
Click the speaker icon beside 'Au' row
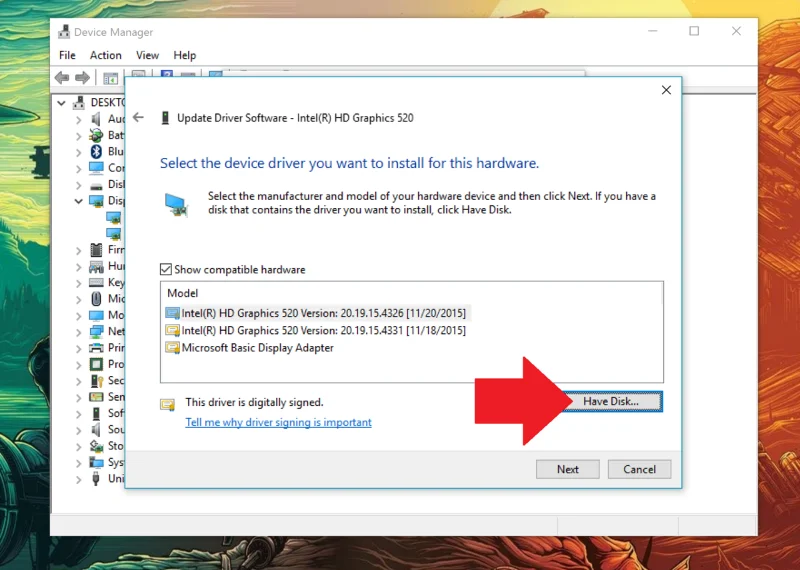(96, 119)
